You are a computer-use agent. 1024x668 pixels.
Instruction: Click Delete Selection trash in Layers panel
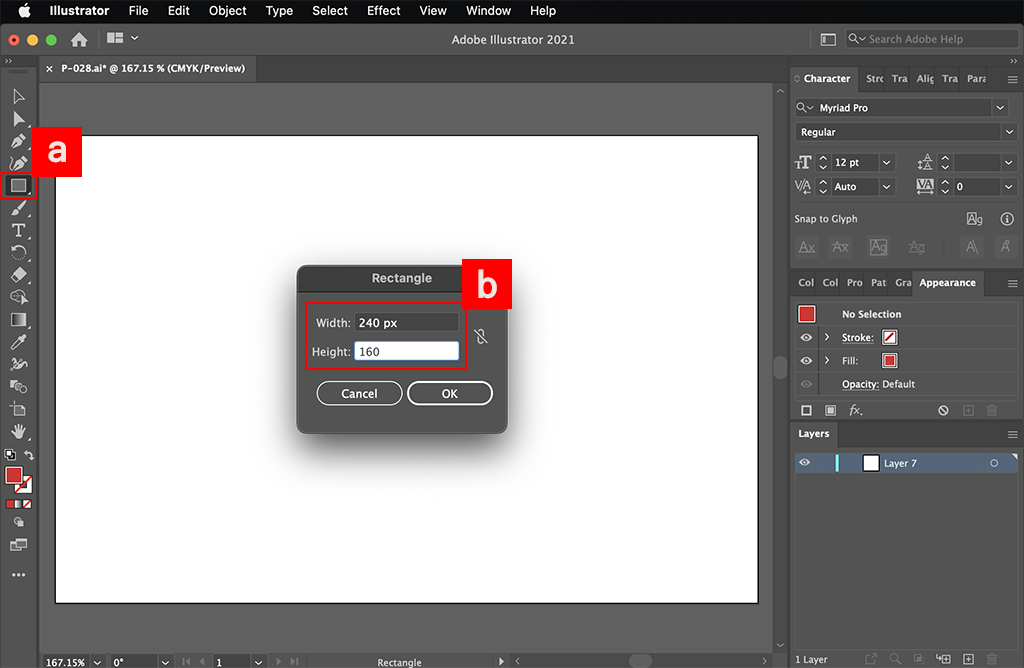tap(992, 659)
